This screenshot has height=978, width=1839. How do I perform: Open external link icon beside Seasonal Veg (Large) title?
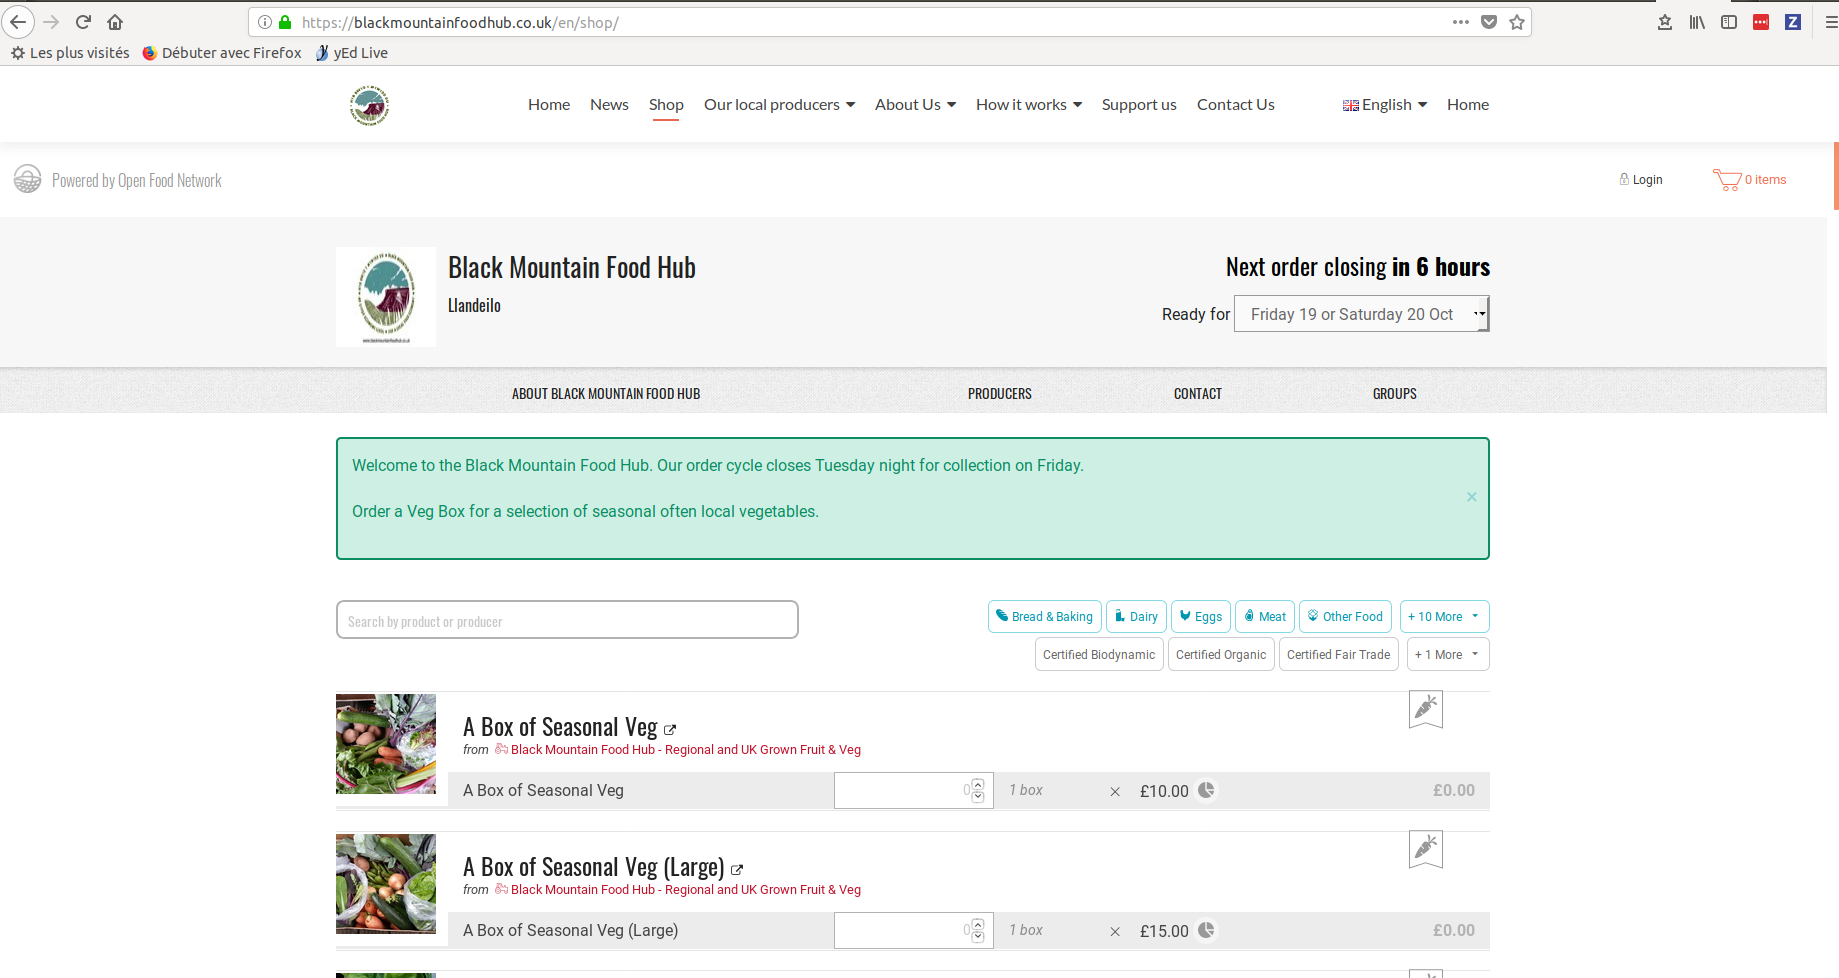737,870
